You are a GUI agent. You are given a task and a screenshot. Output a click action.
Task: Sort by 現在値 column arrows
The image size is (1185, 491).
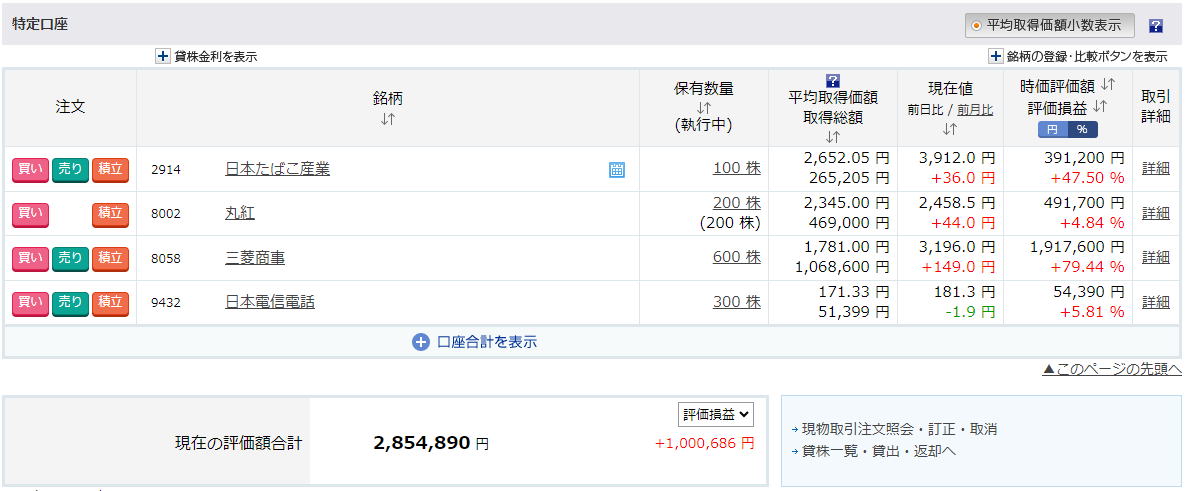pos(950,129)
